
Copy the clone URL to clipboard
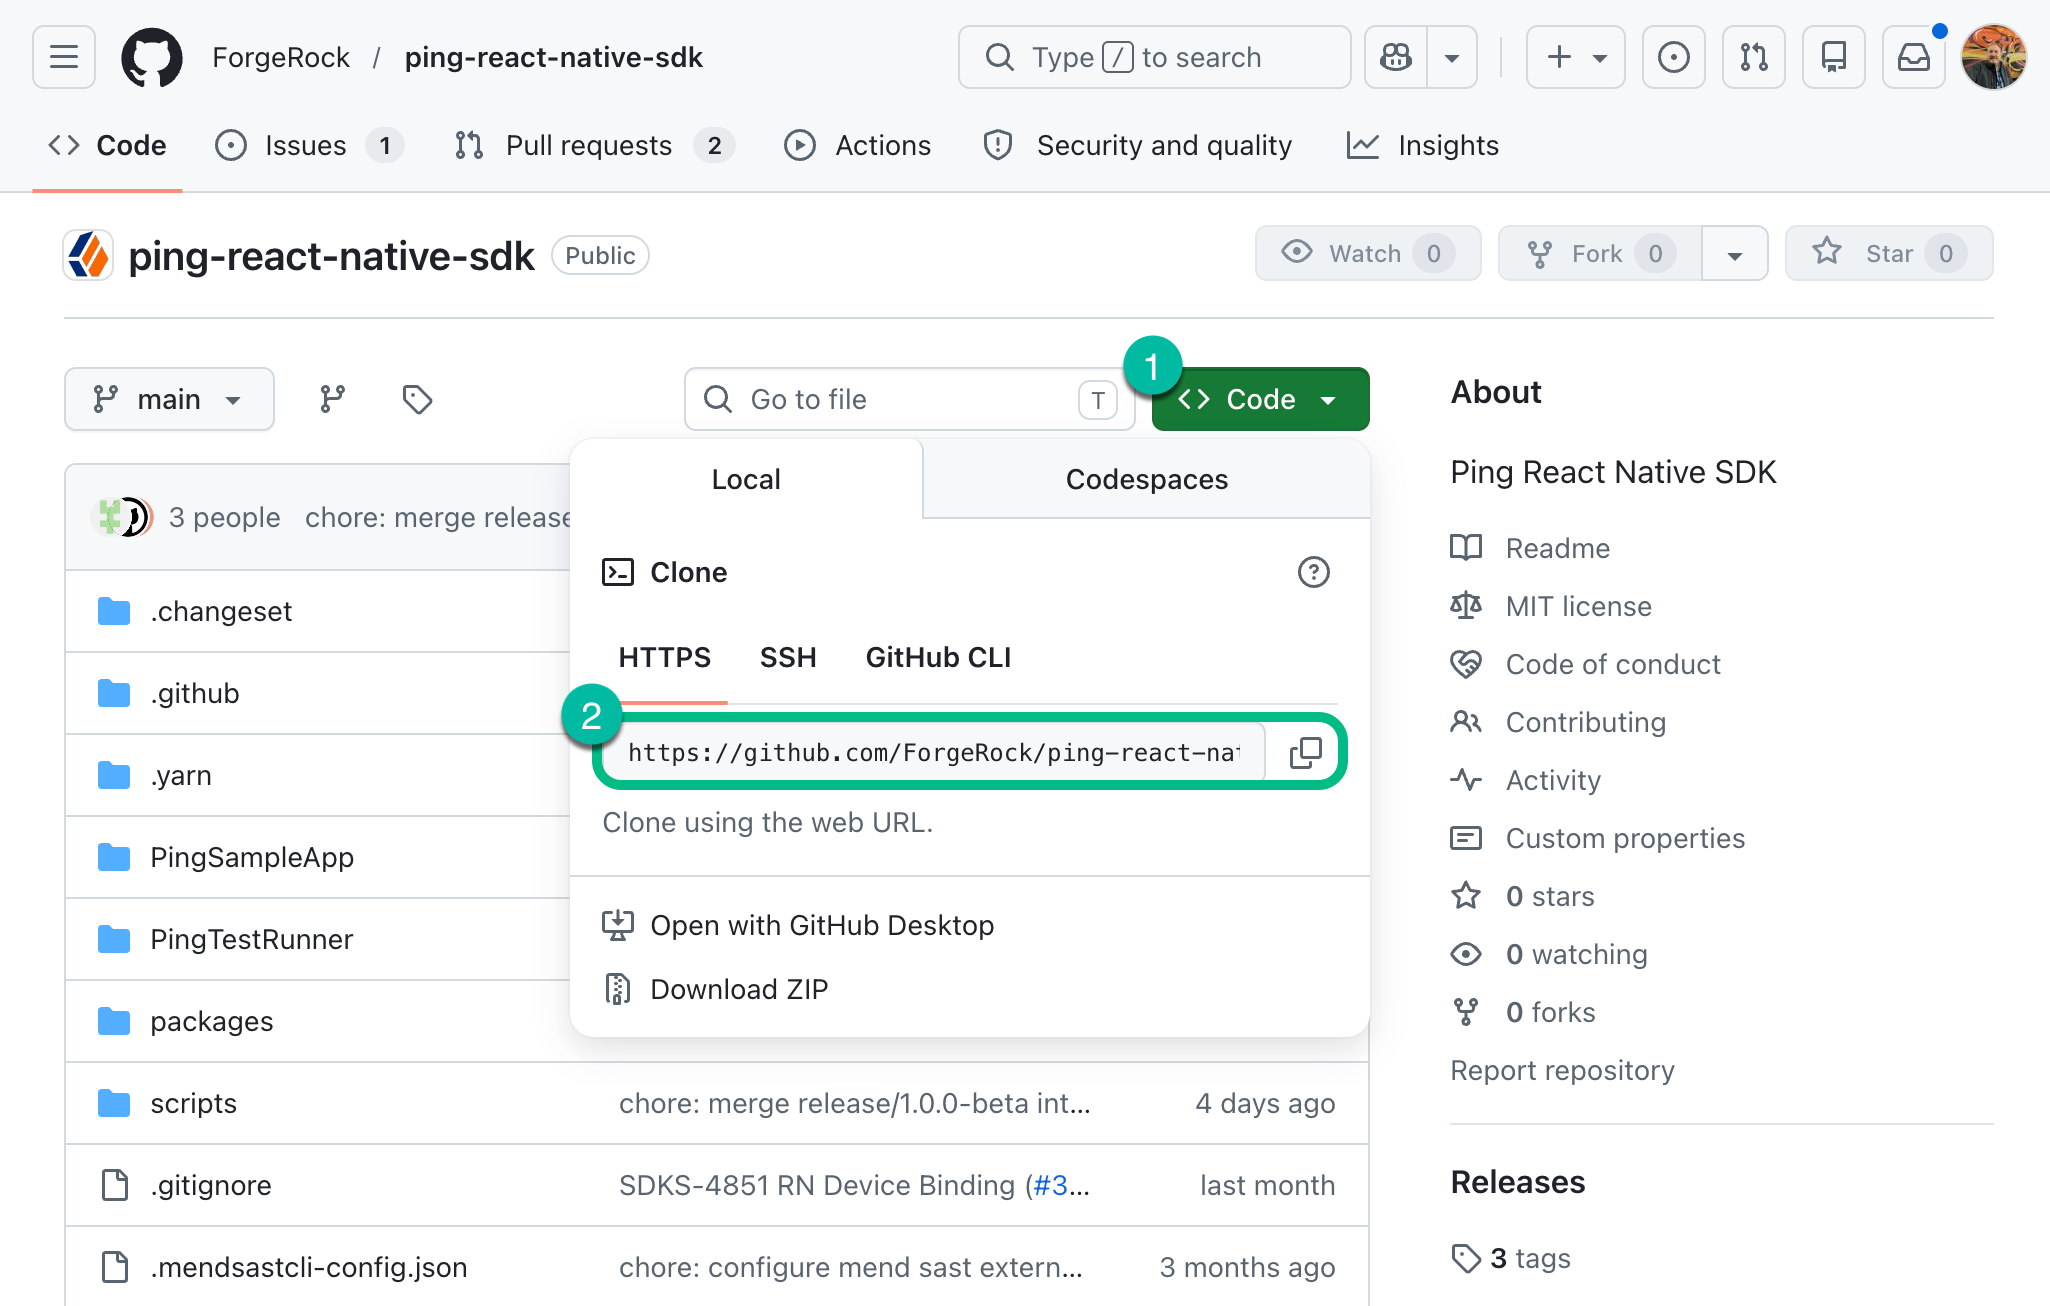(1305, 752)
